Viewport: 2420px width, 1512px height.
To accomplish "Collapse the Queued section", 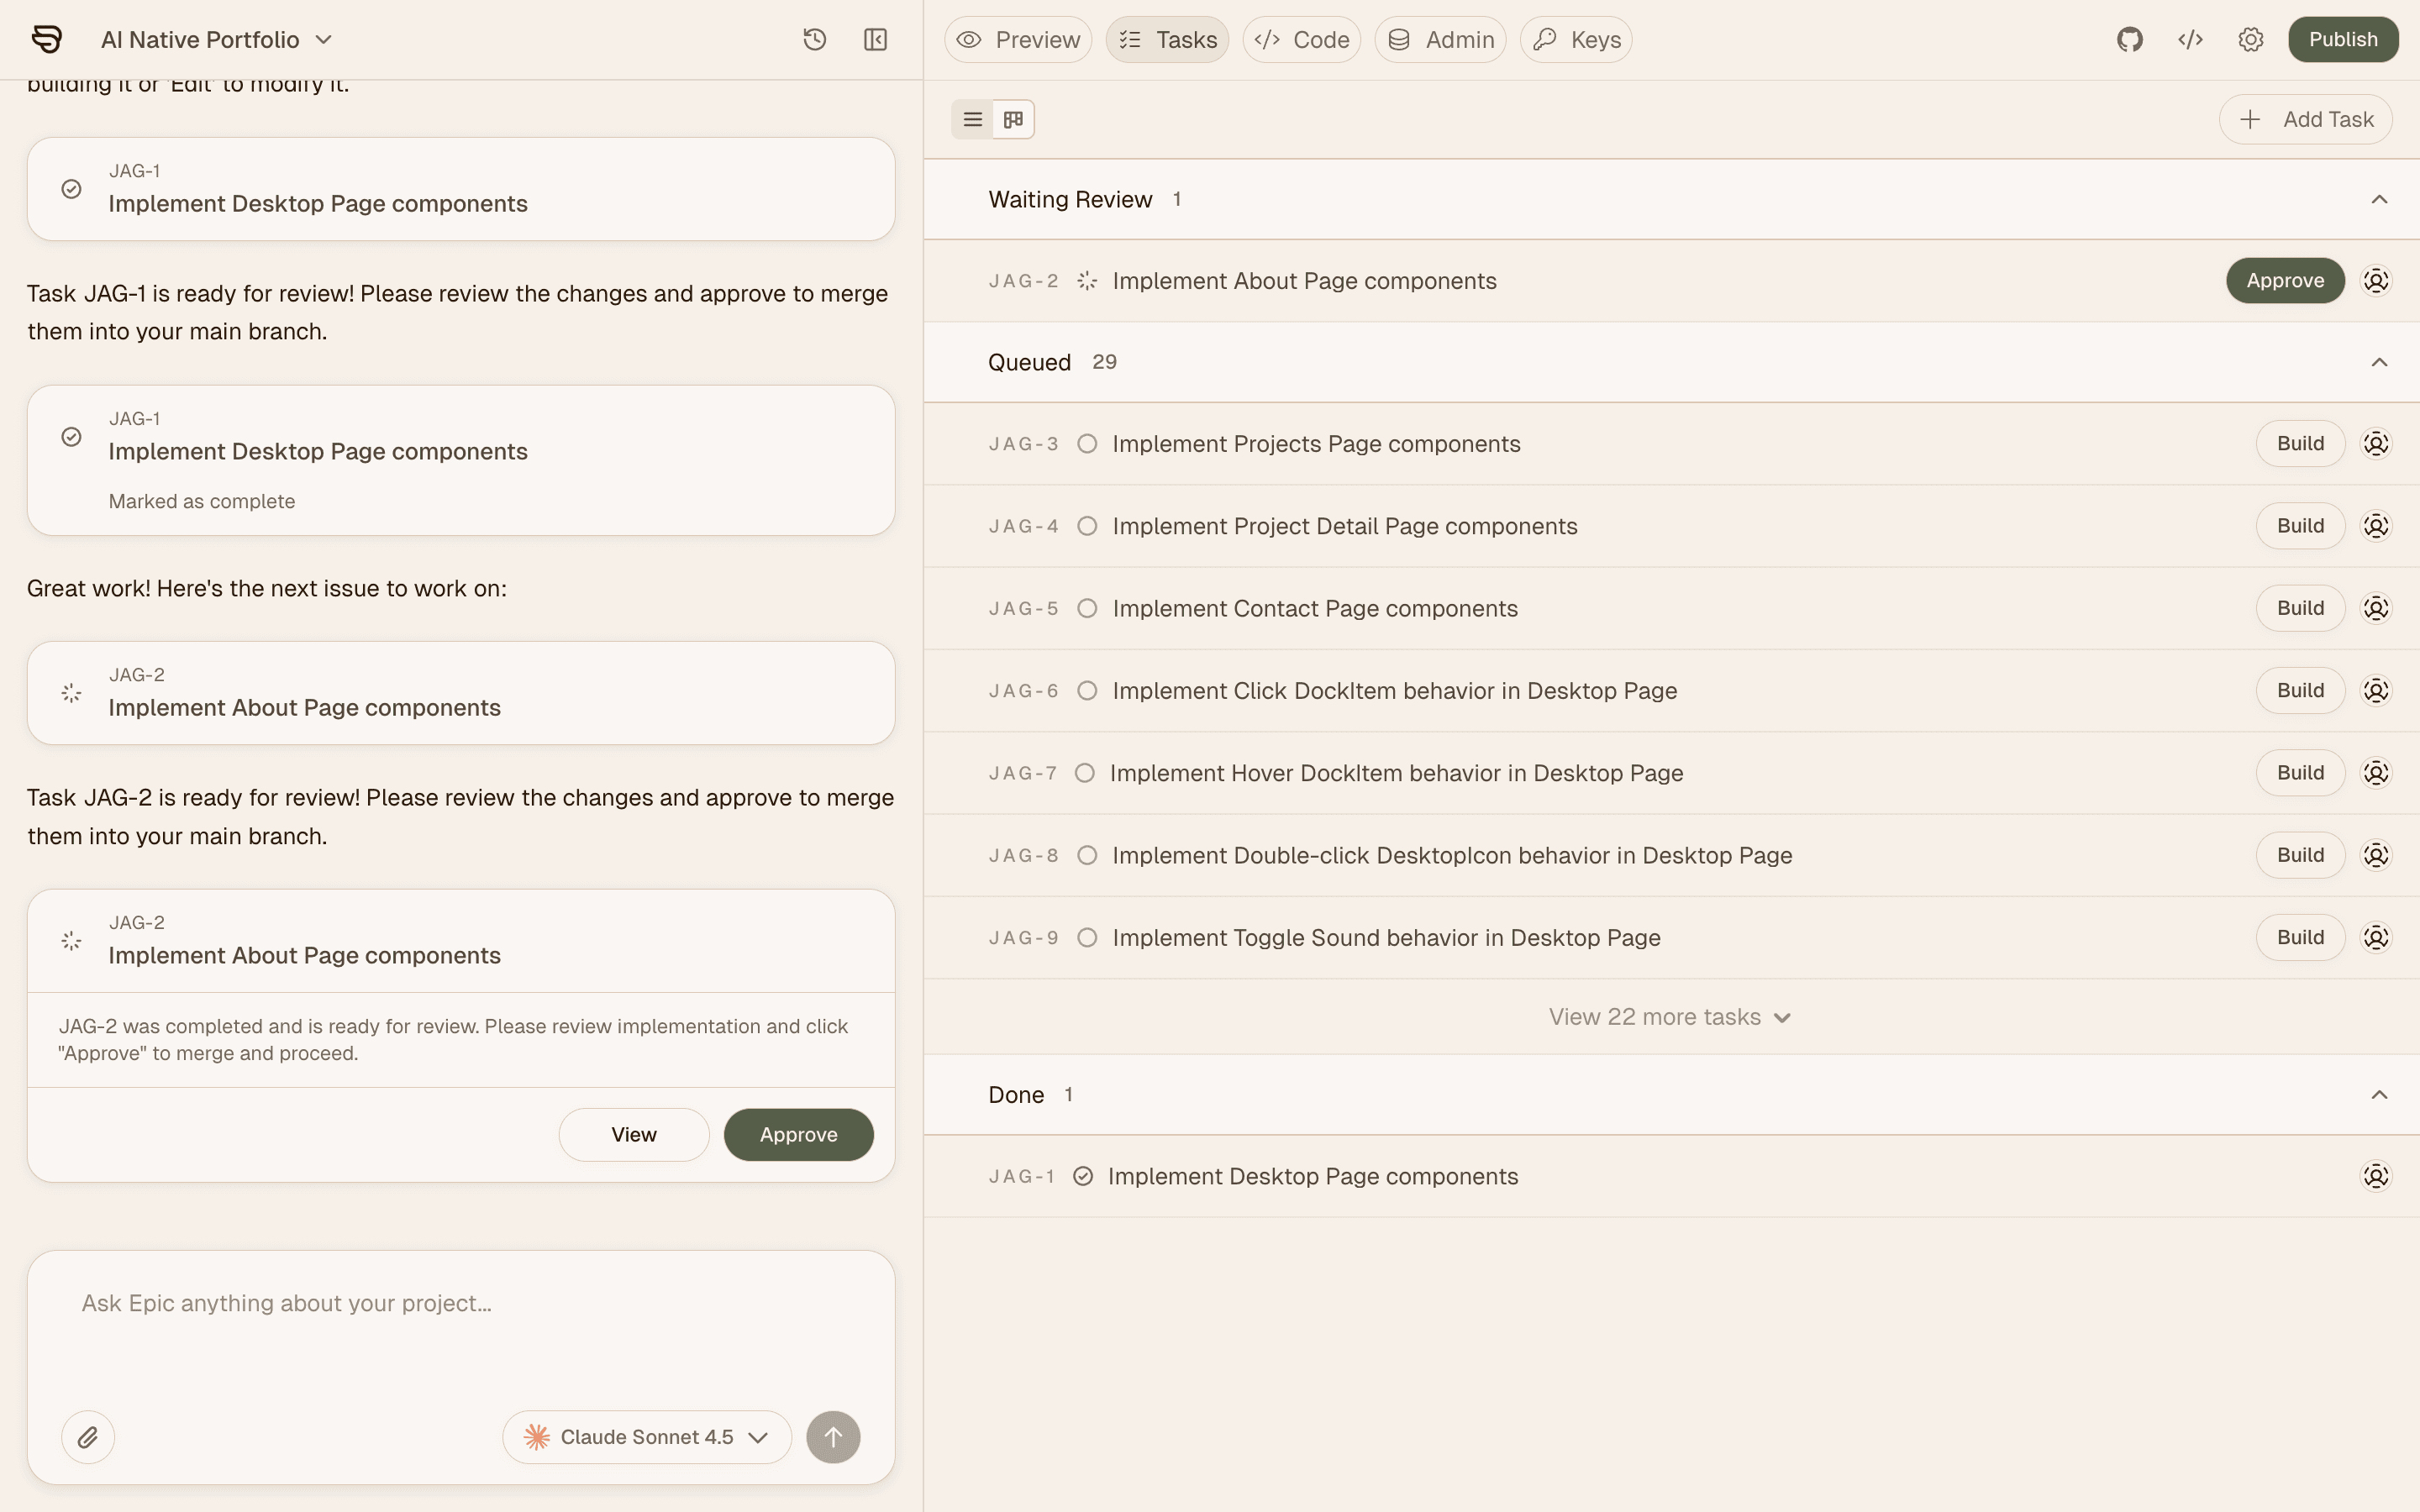I will point(2379,362).
